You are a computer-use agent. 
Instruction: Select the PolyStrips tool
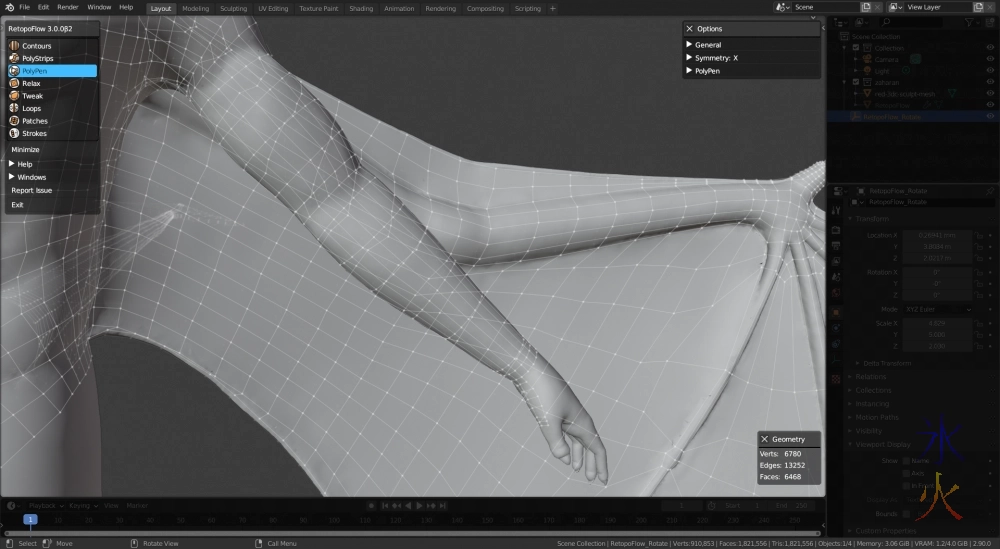click(38, 58)
